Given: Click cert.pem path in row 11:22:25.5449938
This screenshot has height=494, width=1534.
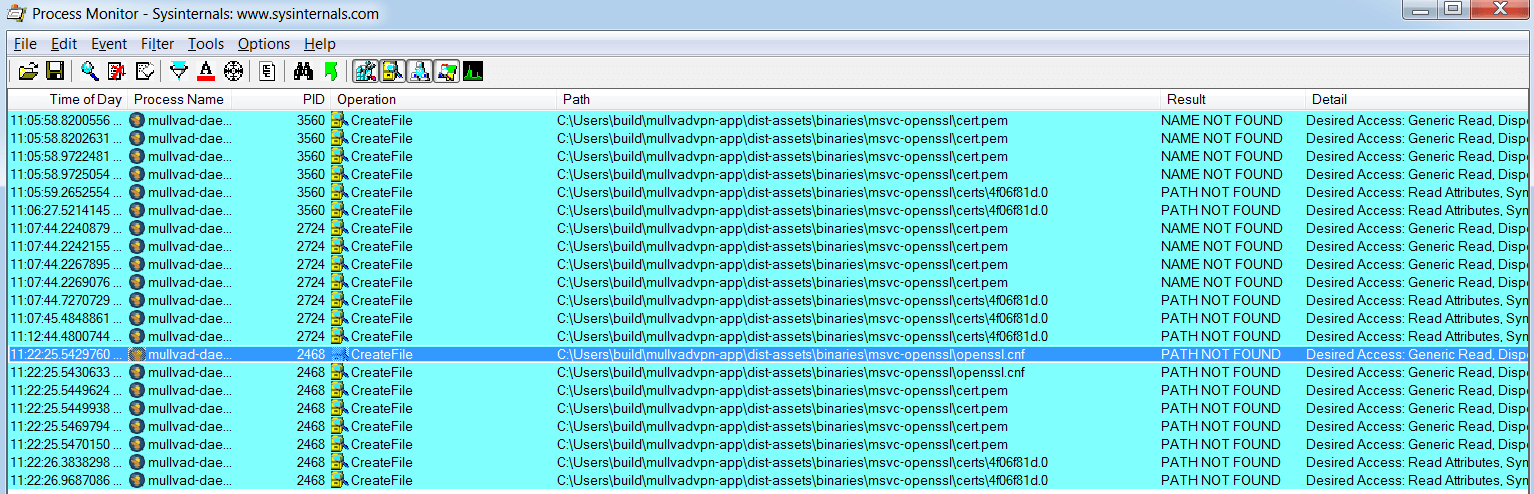Looking at the screenshot, I should point(782,408).
